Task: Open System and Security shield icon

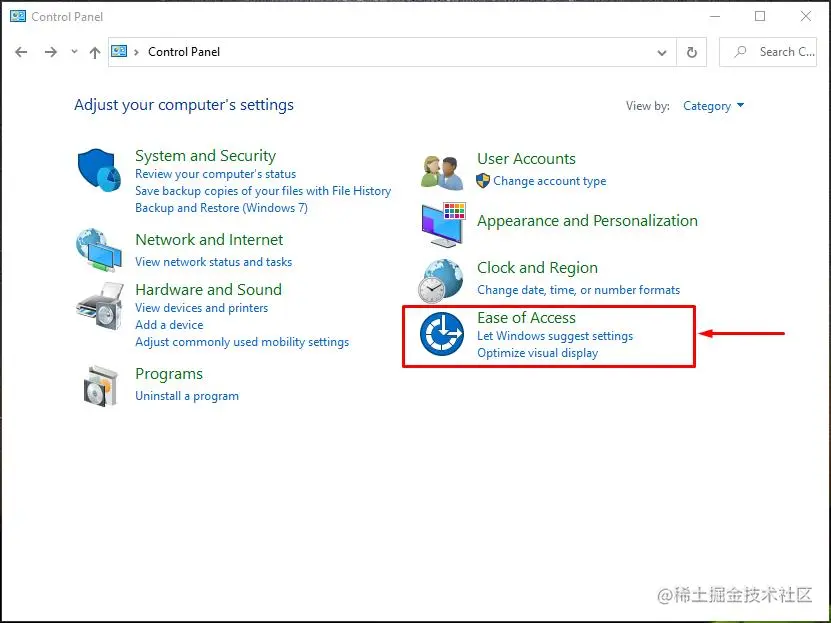Action: (x=99, y=170)
